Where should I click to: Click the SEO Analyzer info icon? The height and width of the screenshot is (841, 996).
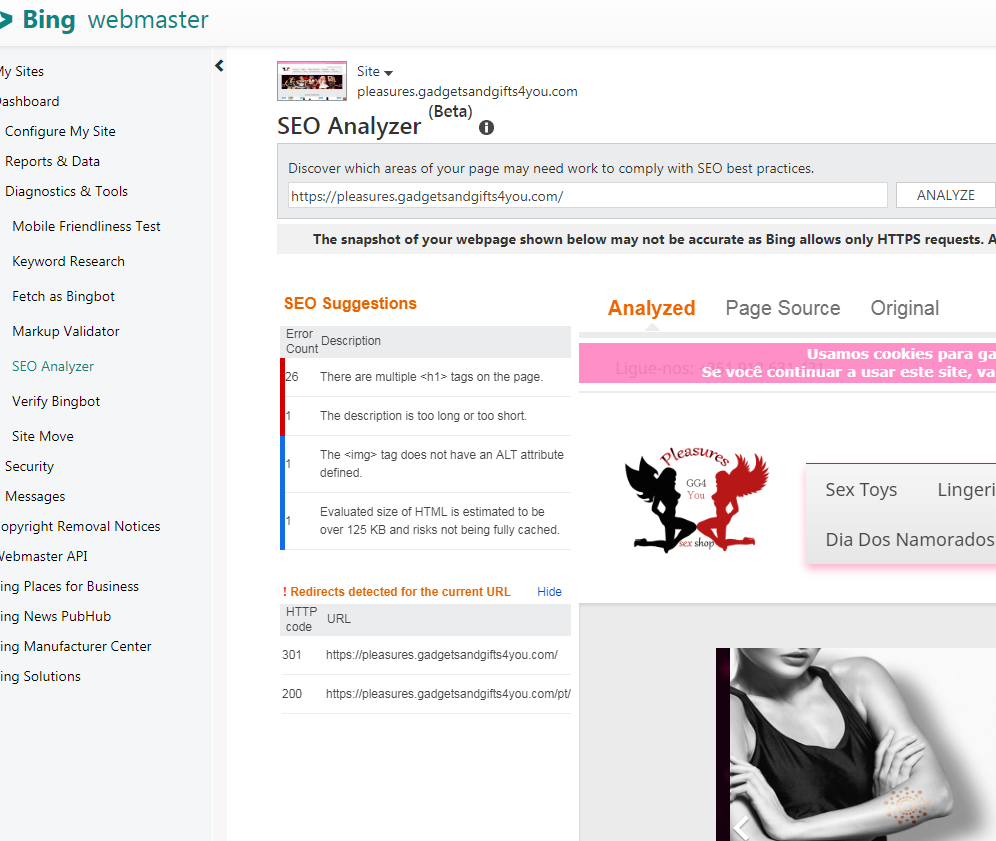pos(487,128)
